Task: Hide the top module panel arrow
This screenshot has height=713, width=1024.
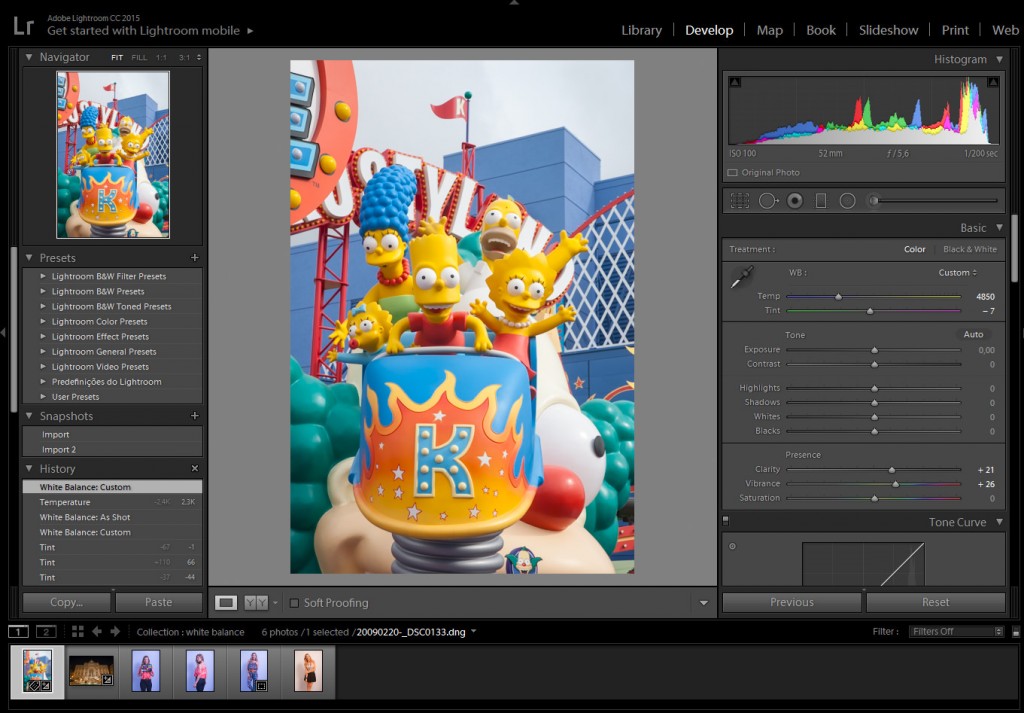Action: 514,3
